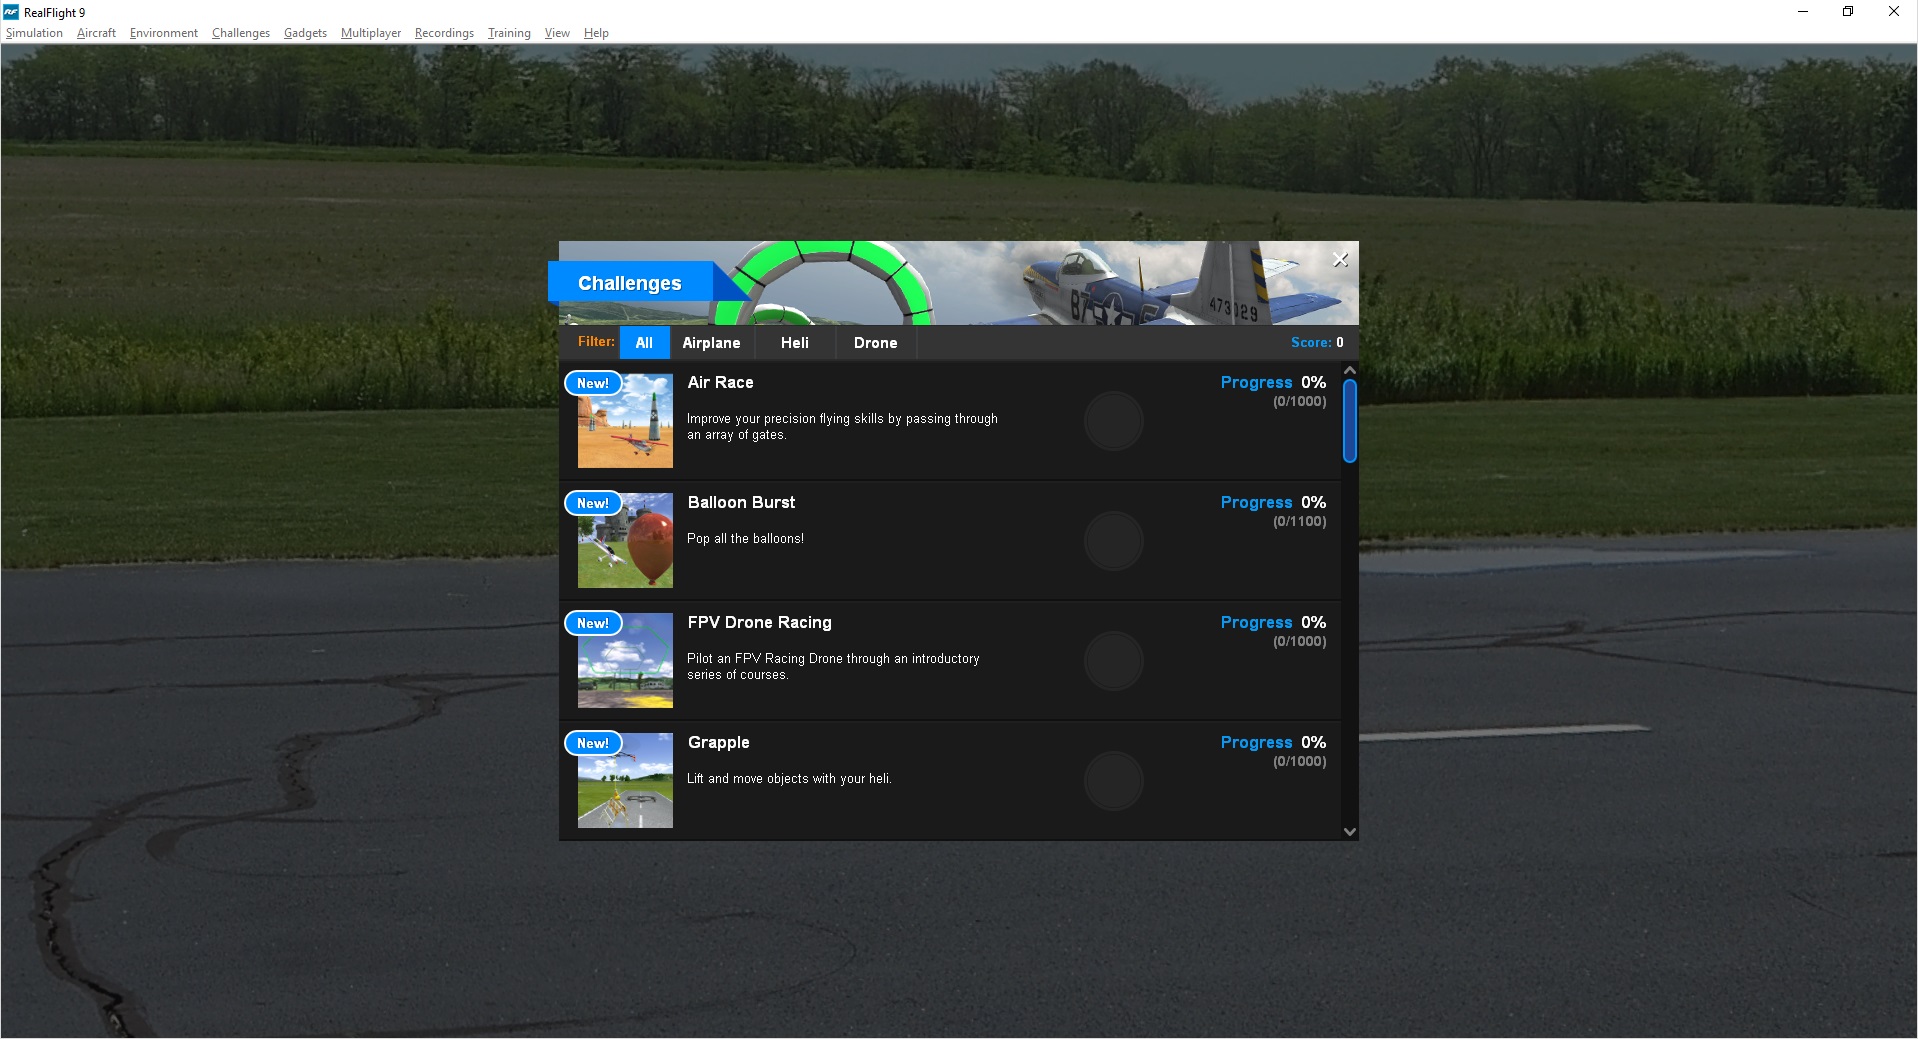
Task: Open the Multiplayer menu
Action: pyautogui.click(x=371, y=32)
